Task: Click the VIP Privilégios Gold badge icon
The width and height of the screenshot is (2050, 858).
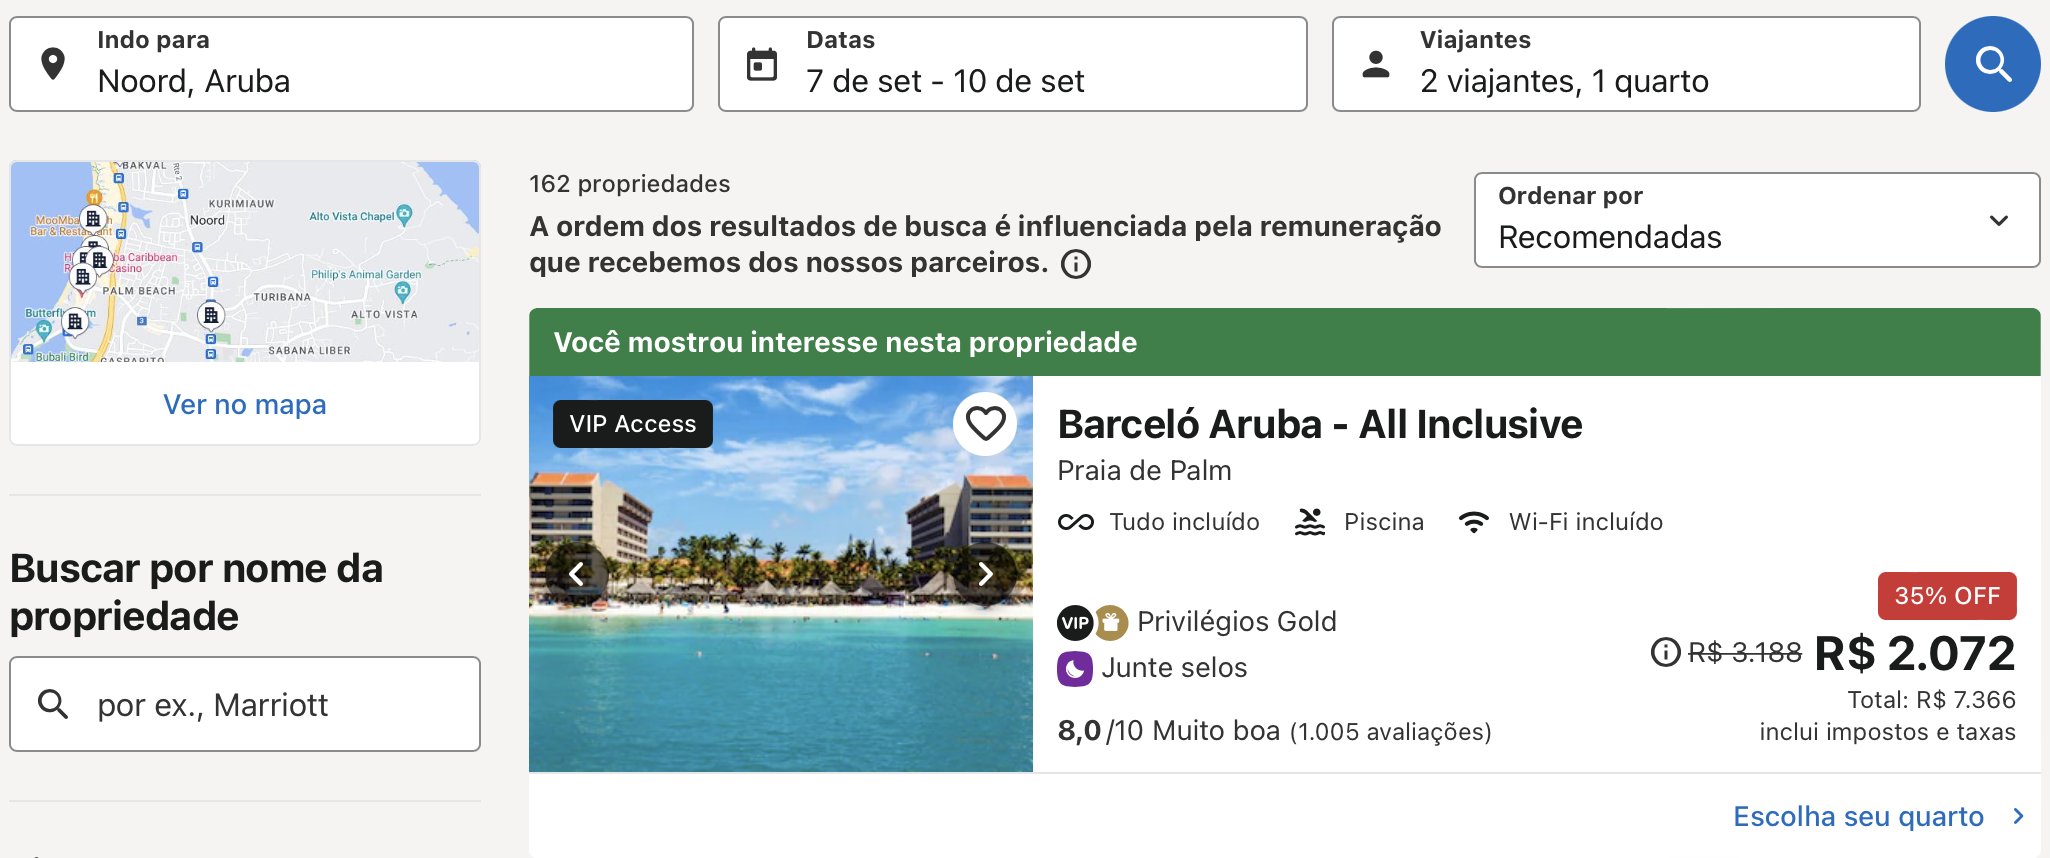Action: click(x=1075, y=622)
